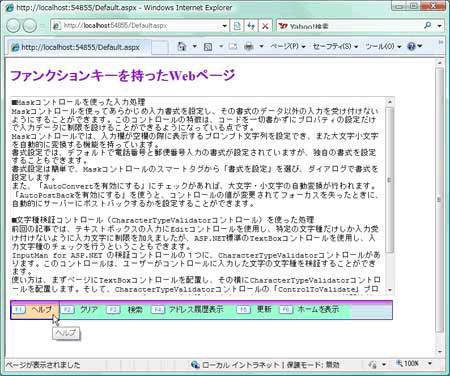
Task: Click the F3 key icon
Action: (x=113, y=310)
